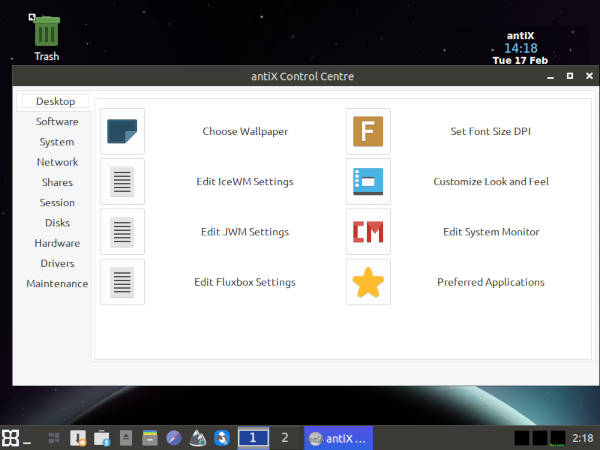Click the Edit Fluxbox Settings document icon
The width and height of the screenshot is (600, 450).
pyautogui.click(x=123, y=282)
